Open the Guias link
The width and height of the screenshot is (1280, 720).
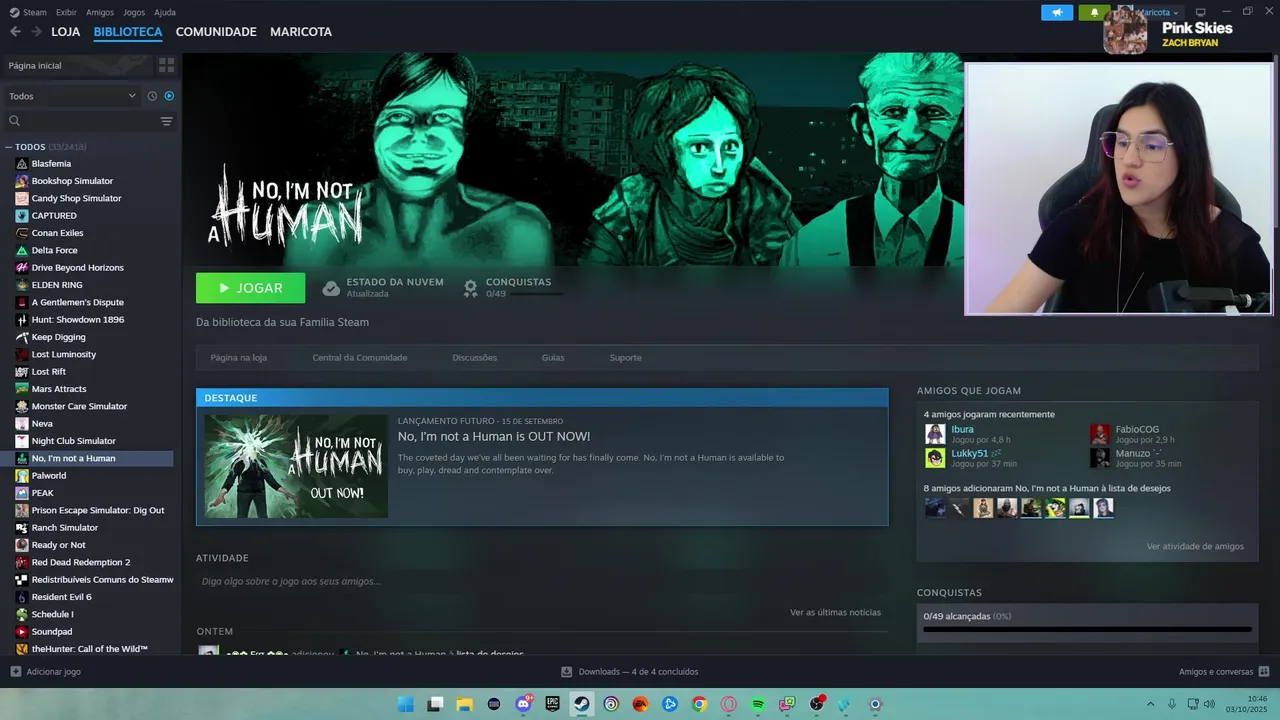coord(553,358)
